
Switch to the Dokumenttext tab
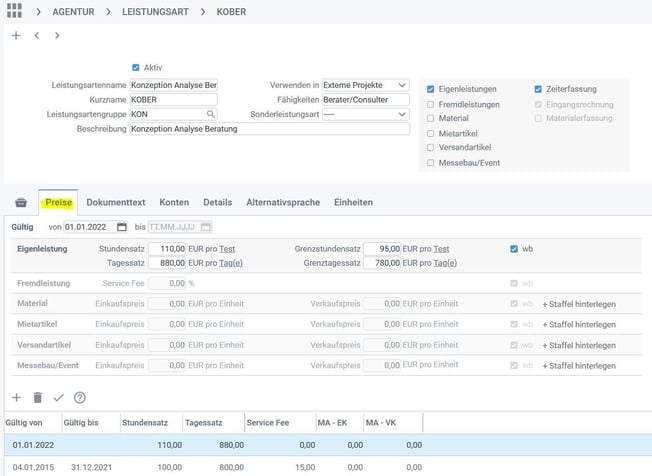pyautogui.click(x=116, y=202)
